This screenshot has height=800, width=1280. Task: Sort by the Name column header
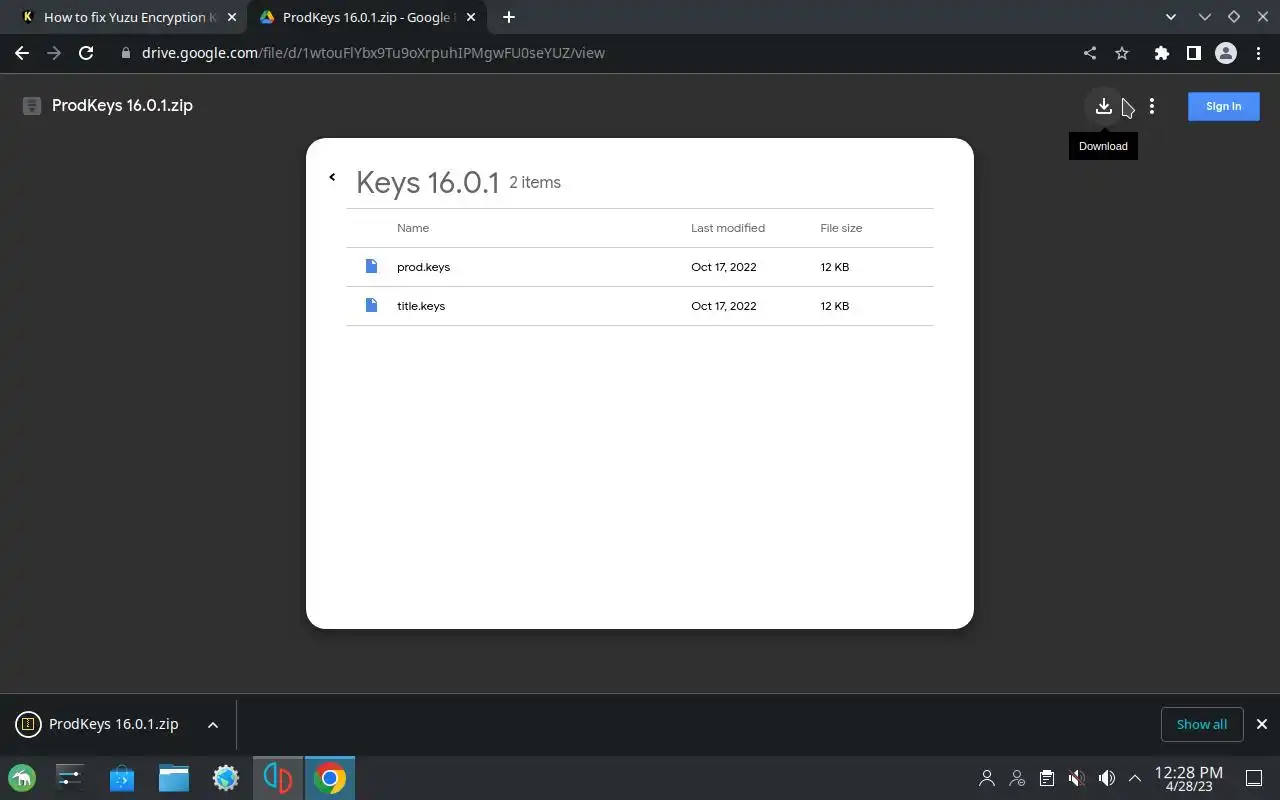413,228
